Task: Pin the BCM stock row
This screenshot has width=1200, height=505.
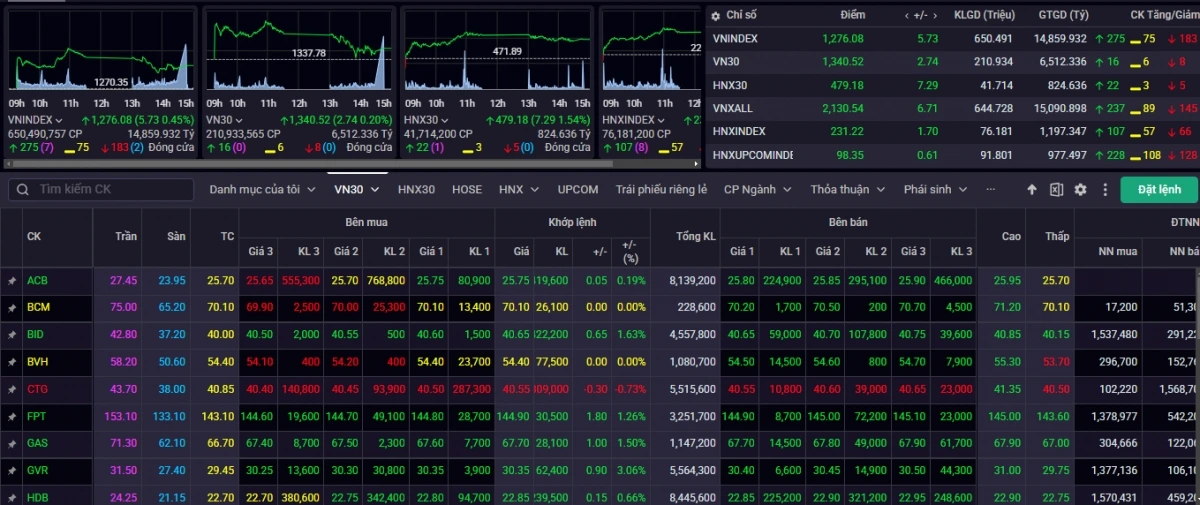Action: coord(11,308)
